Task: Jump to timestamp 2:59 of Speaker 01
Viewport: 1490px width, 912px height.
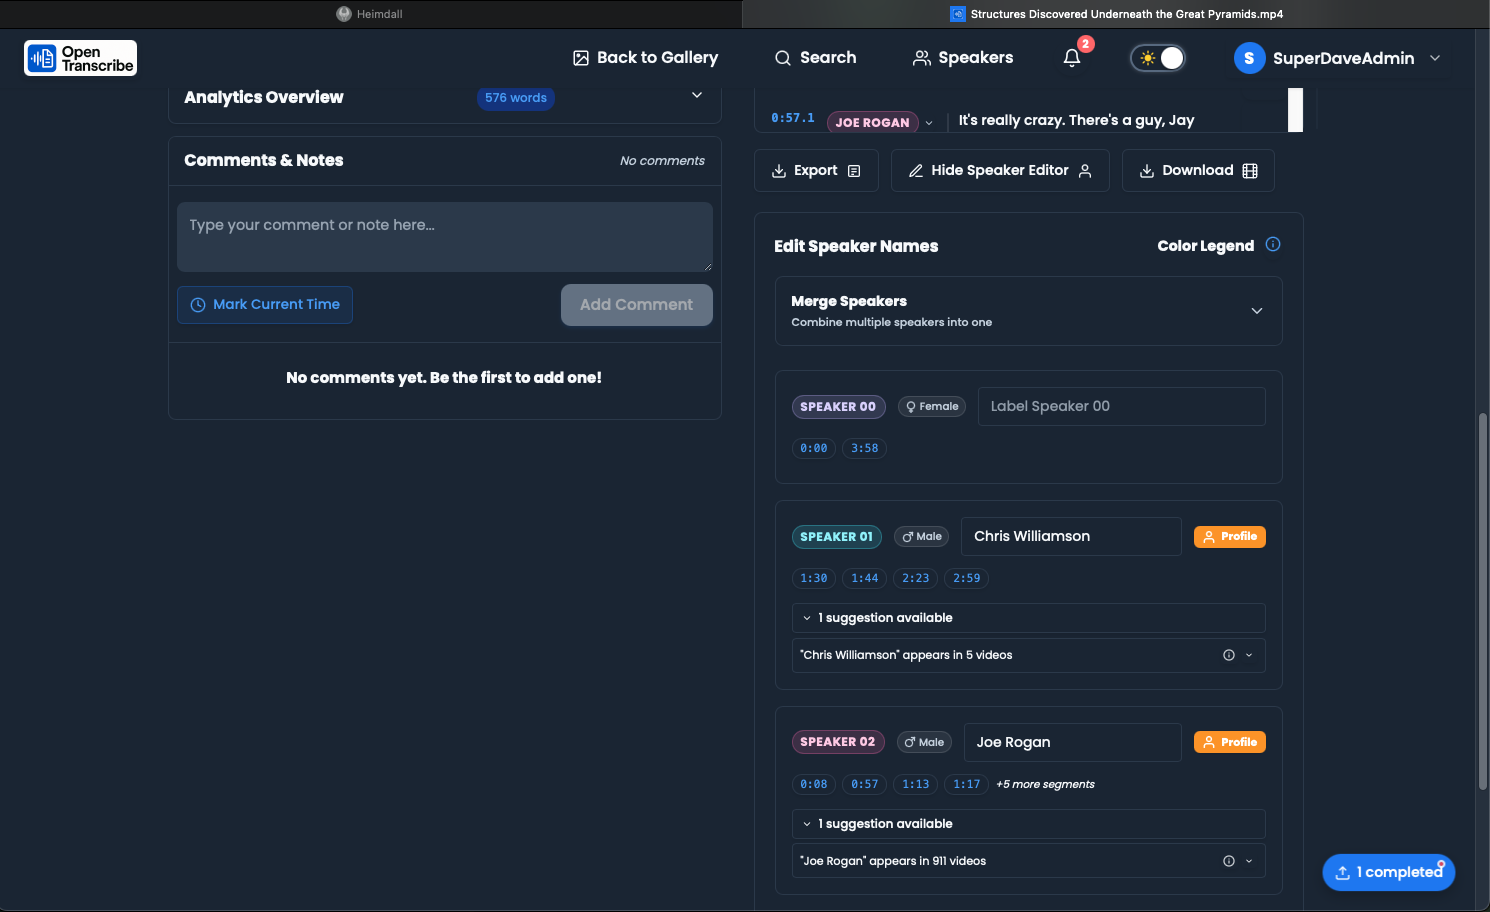Action: click(967, 579)
